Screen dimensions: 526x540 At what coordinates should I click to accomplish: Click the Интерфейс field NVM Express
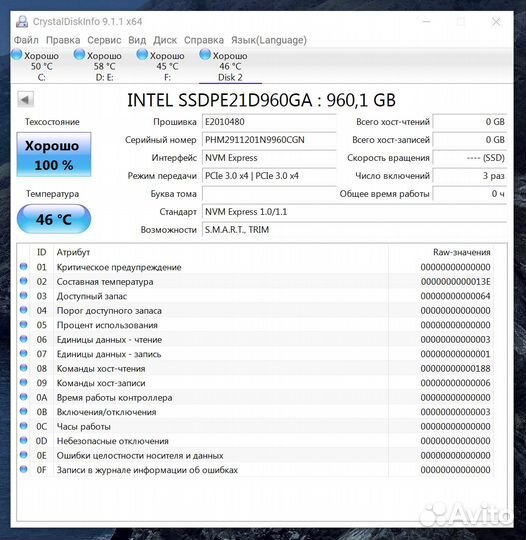pos(269,158)
